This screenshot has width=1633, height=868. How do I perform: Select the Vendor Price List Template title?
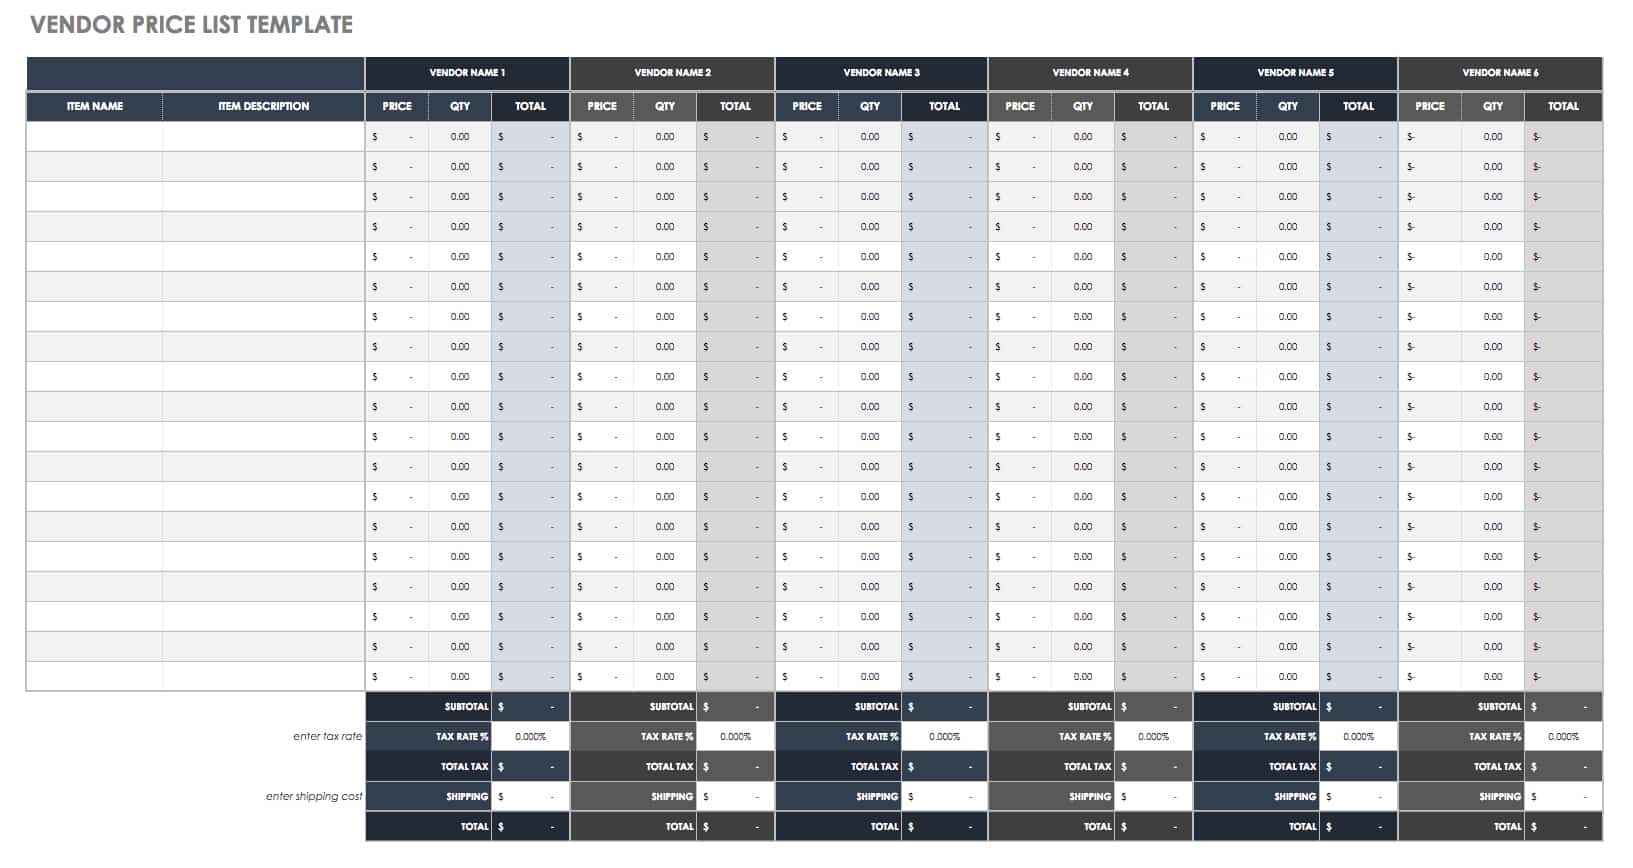click(191, 25)
